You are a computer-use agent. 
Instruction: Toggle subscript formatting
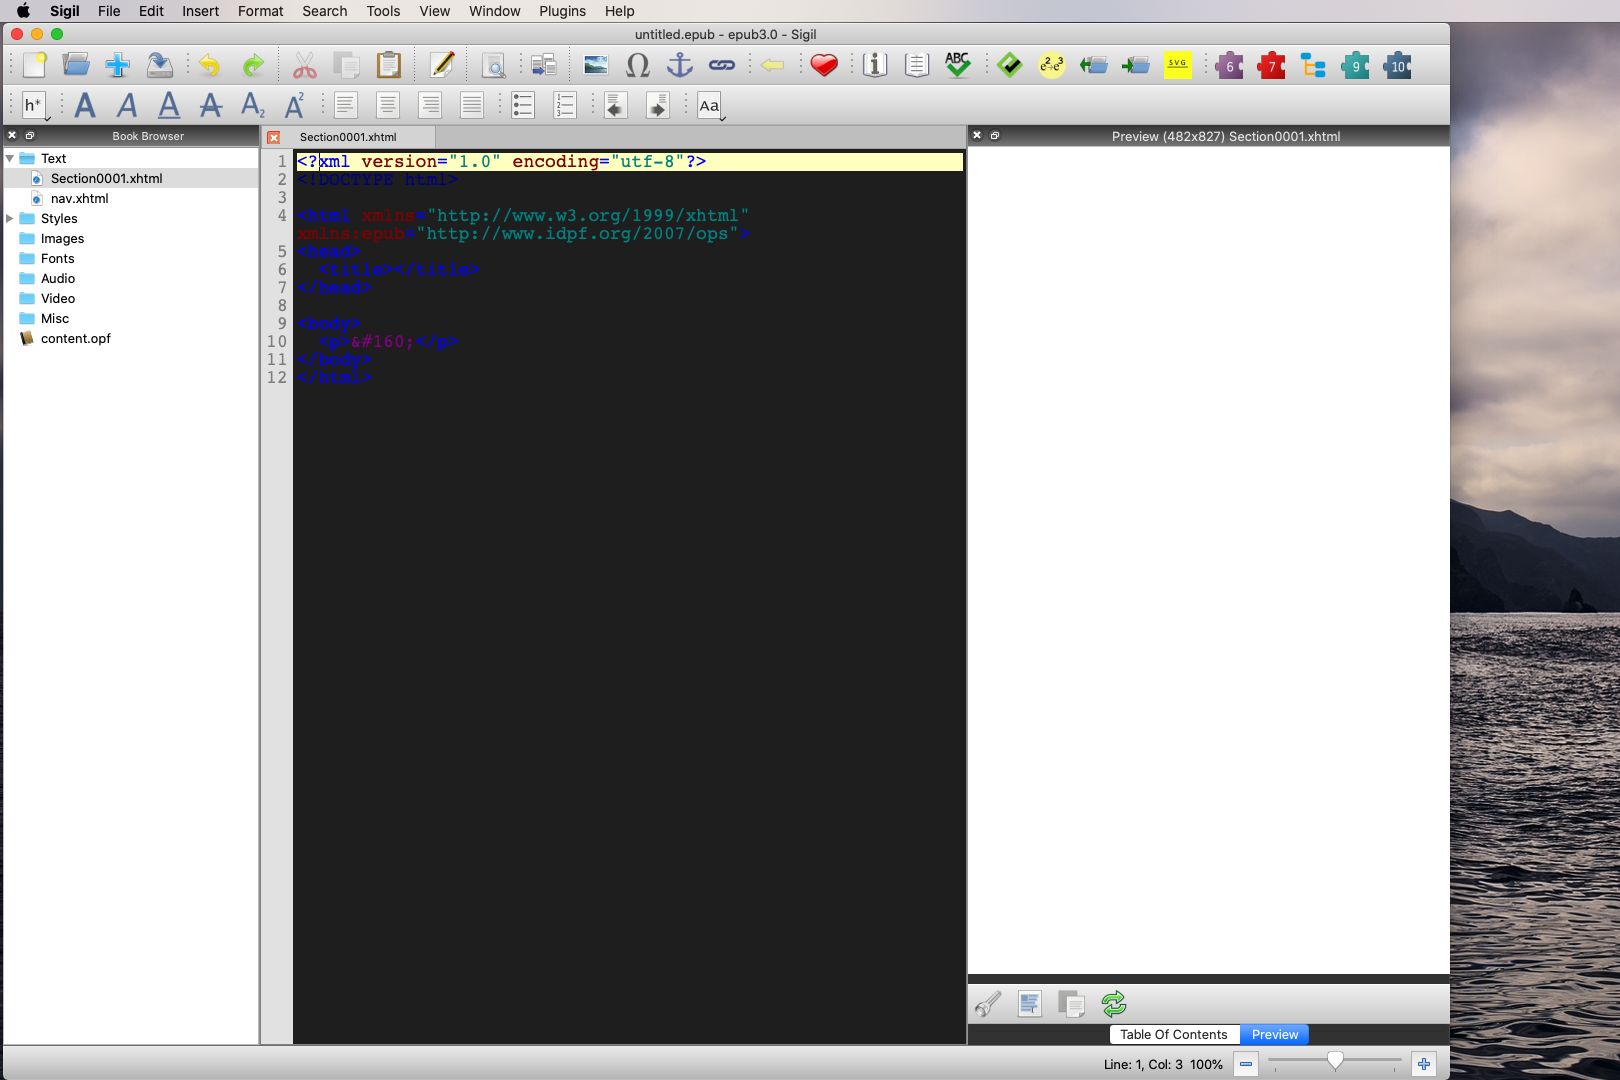253,105
